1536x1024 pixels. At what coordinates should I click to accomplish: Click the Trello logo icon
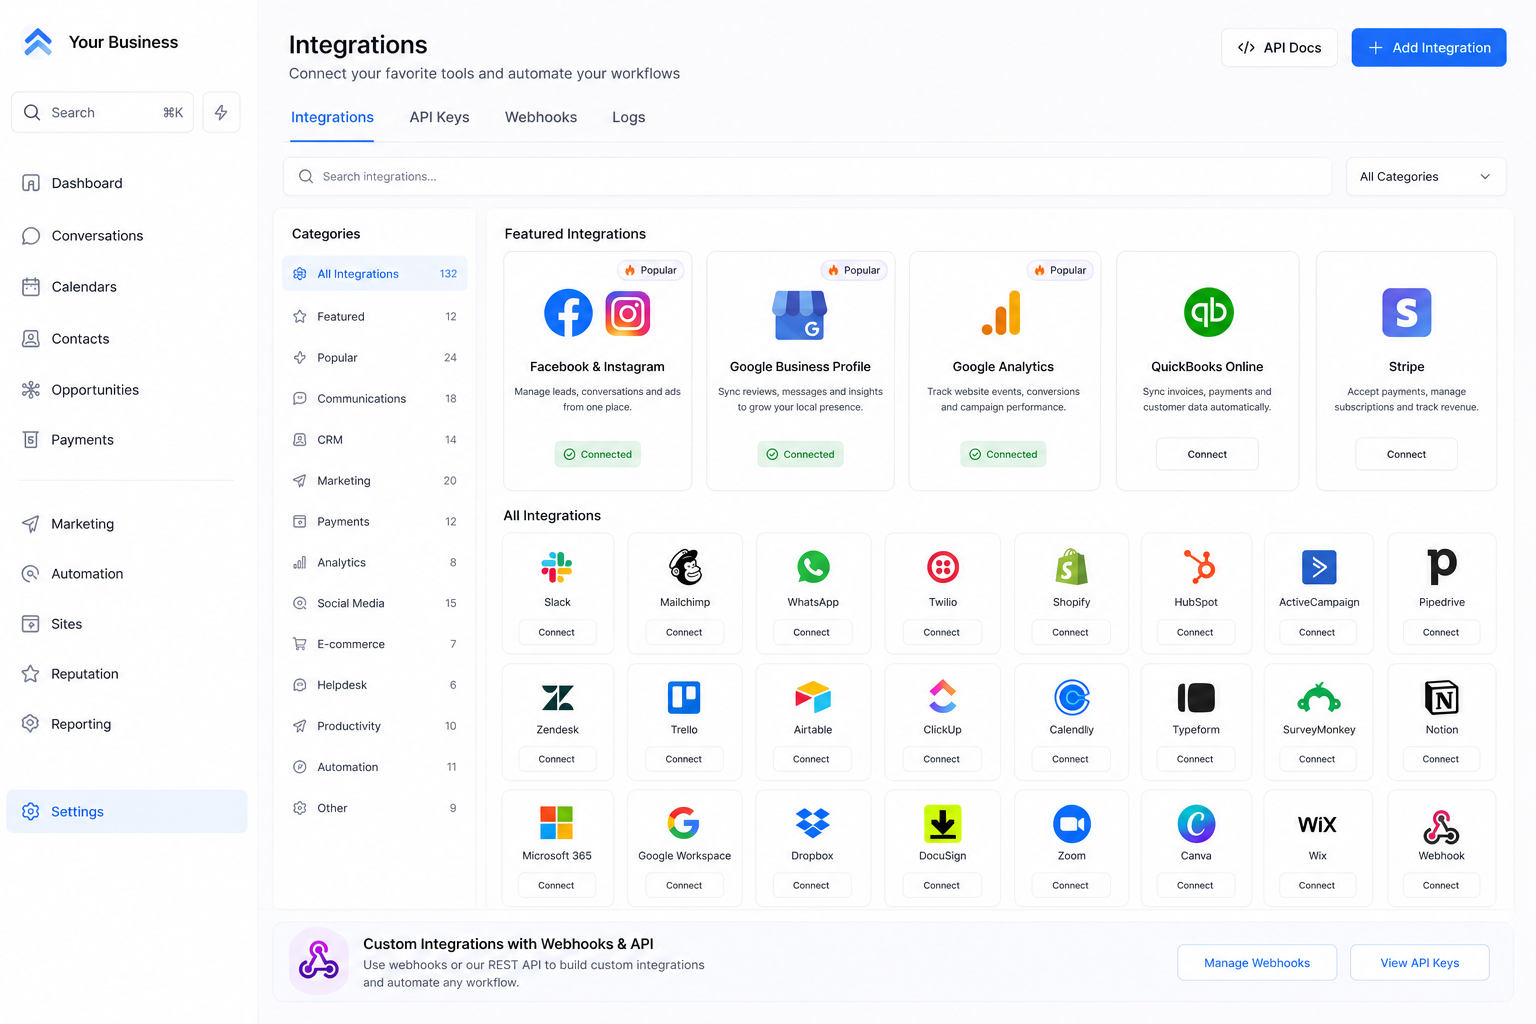pos(684,697)
